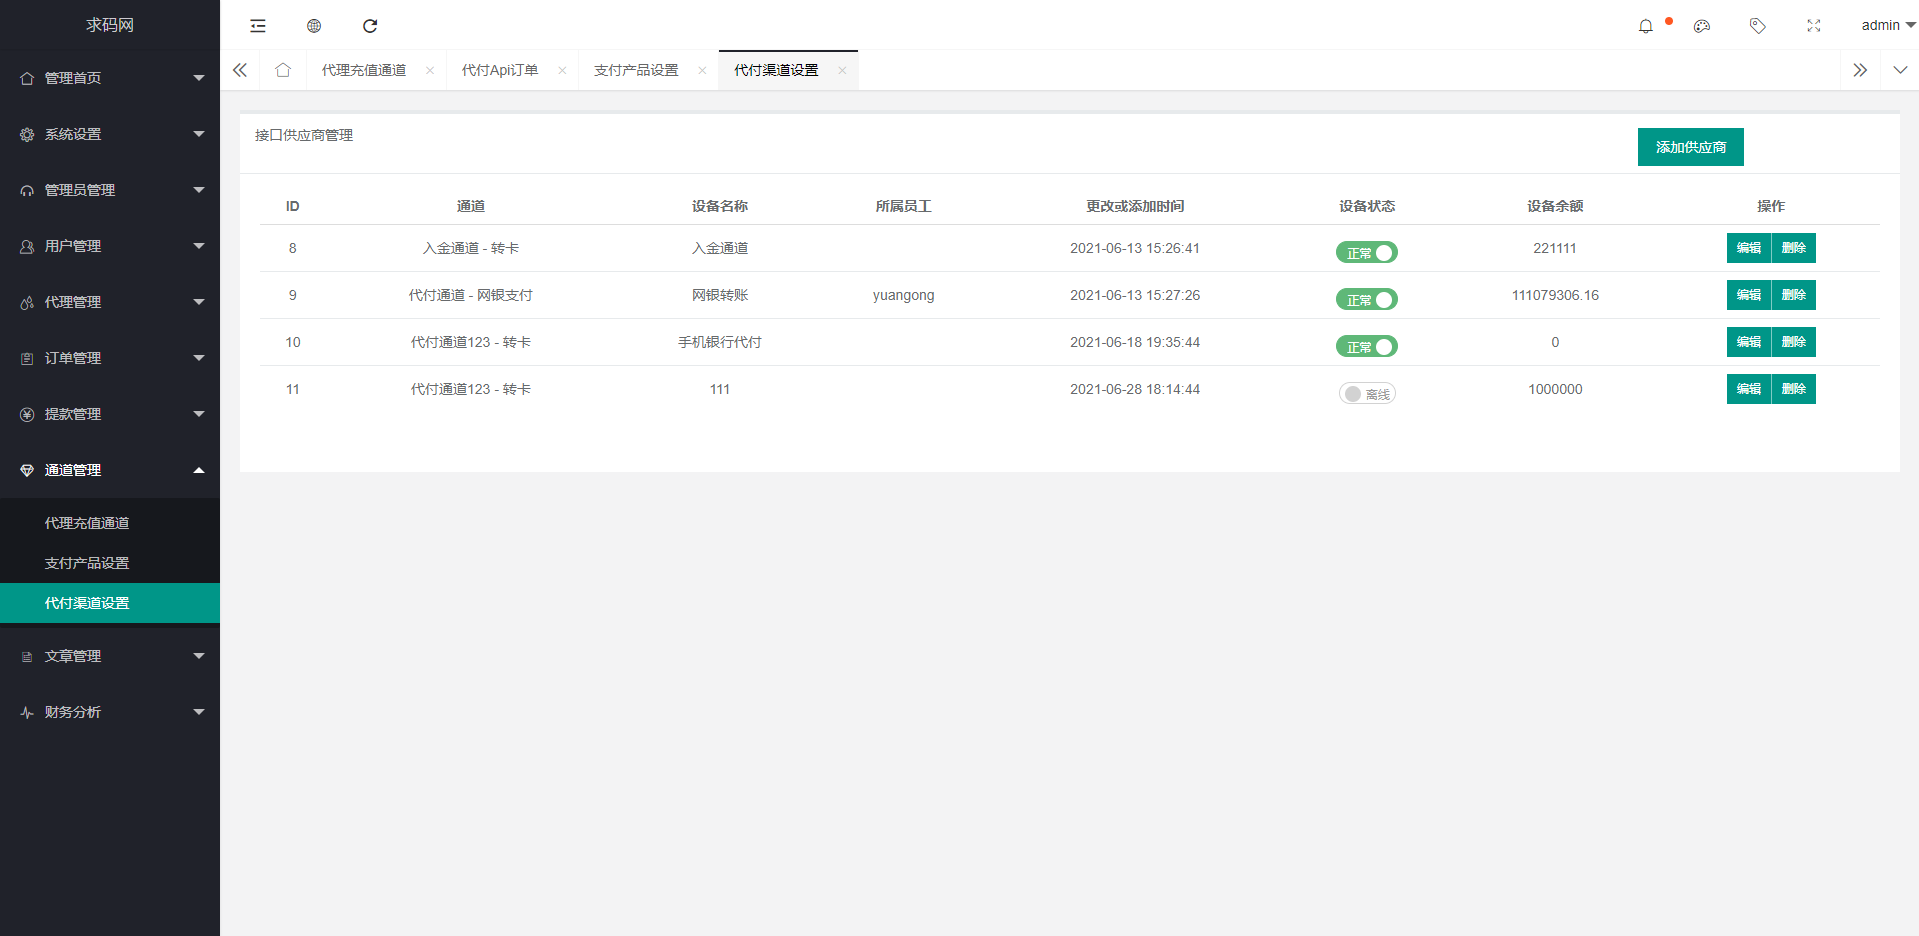Switch to the 代付Api订单 tab
The image size is (1919, 936).
[500, 70]
